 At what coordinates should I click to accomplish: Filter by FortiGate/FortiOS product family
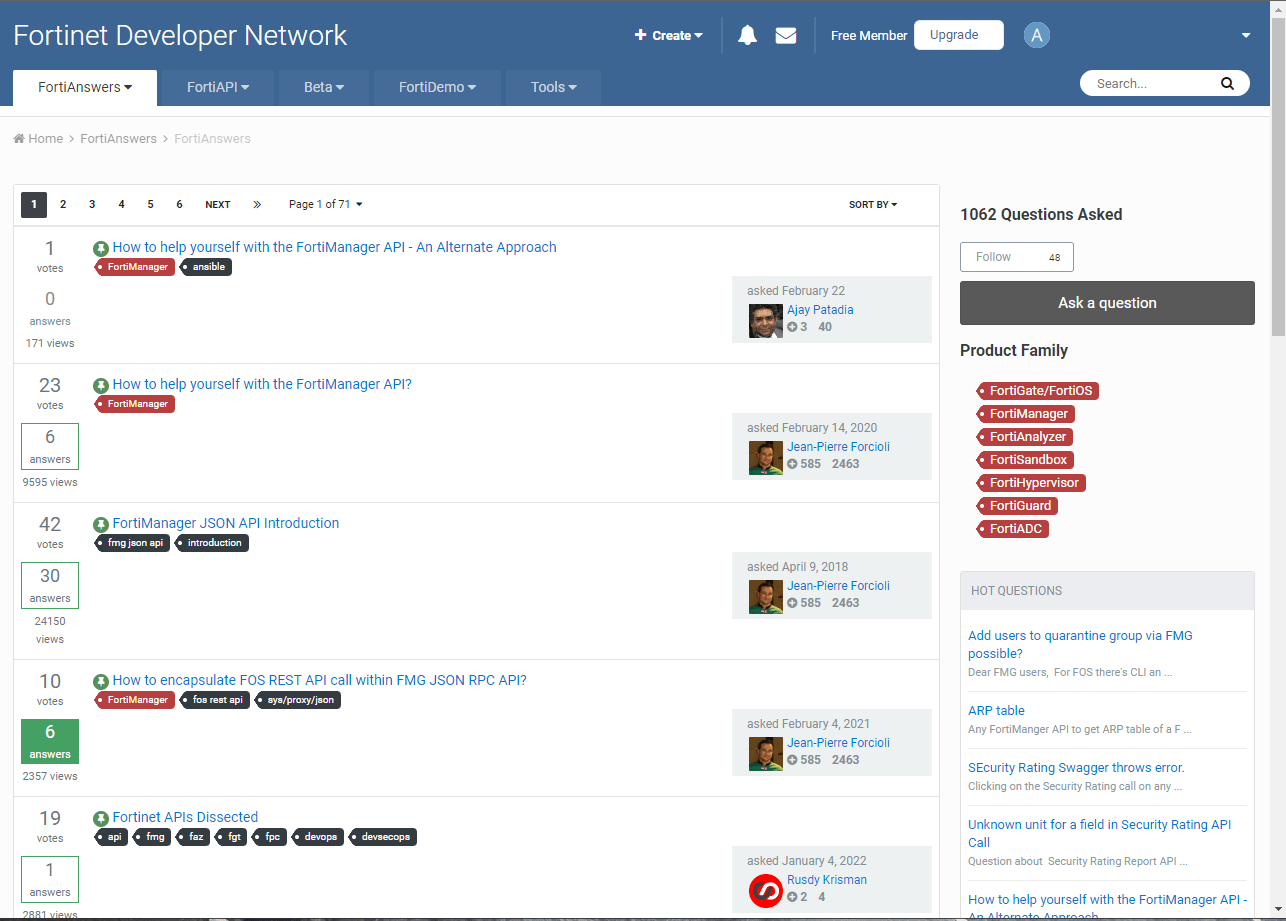point(1038,391)
